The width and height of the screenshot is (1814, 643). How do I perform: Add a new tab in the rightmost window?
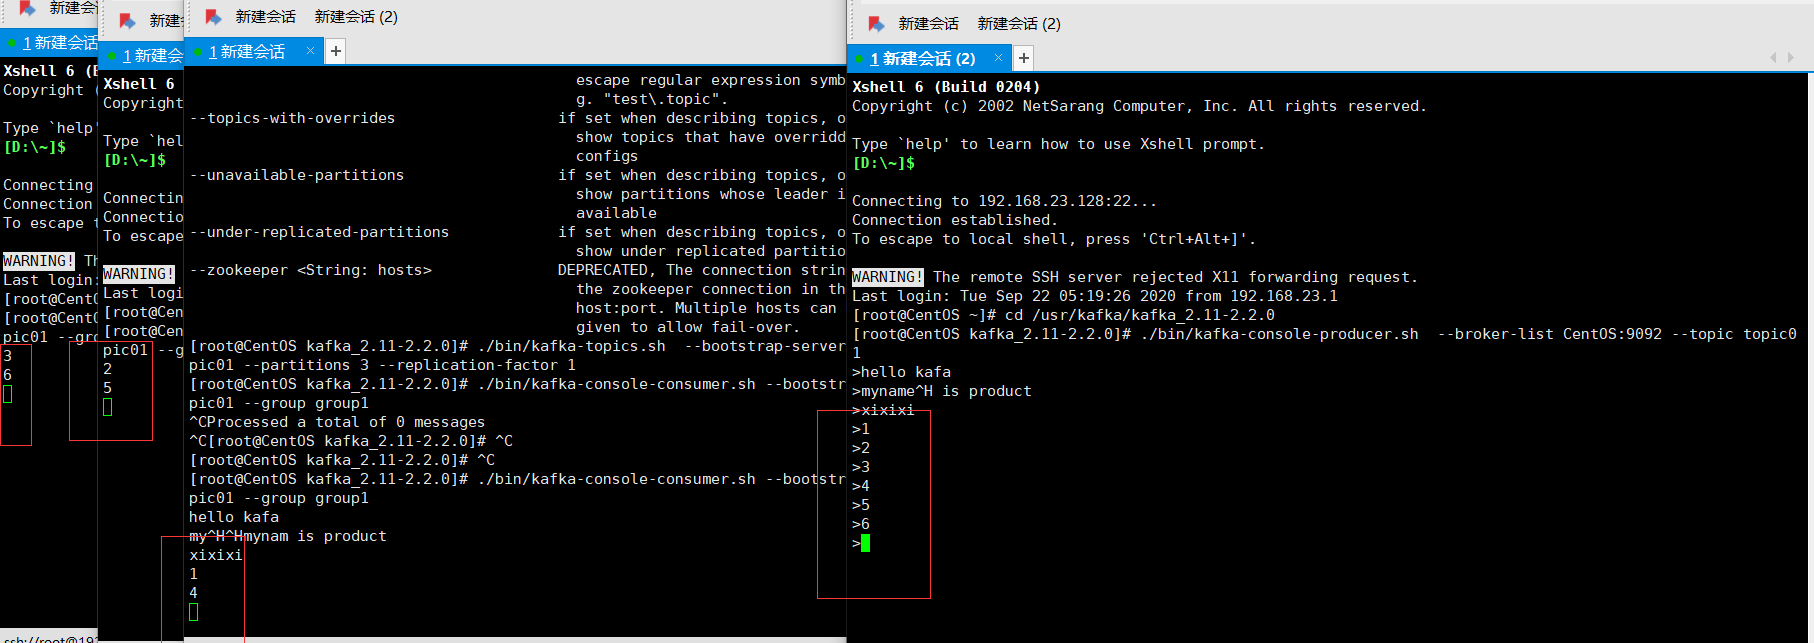click(1023, 58)
